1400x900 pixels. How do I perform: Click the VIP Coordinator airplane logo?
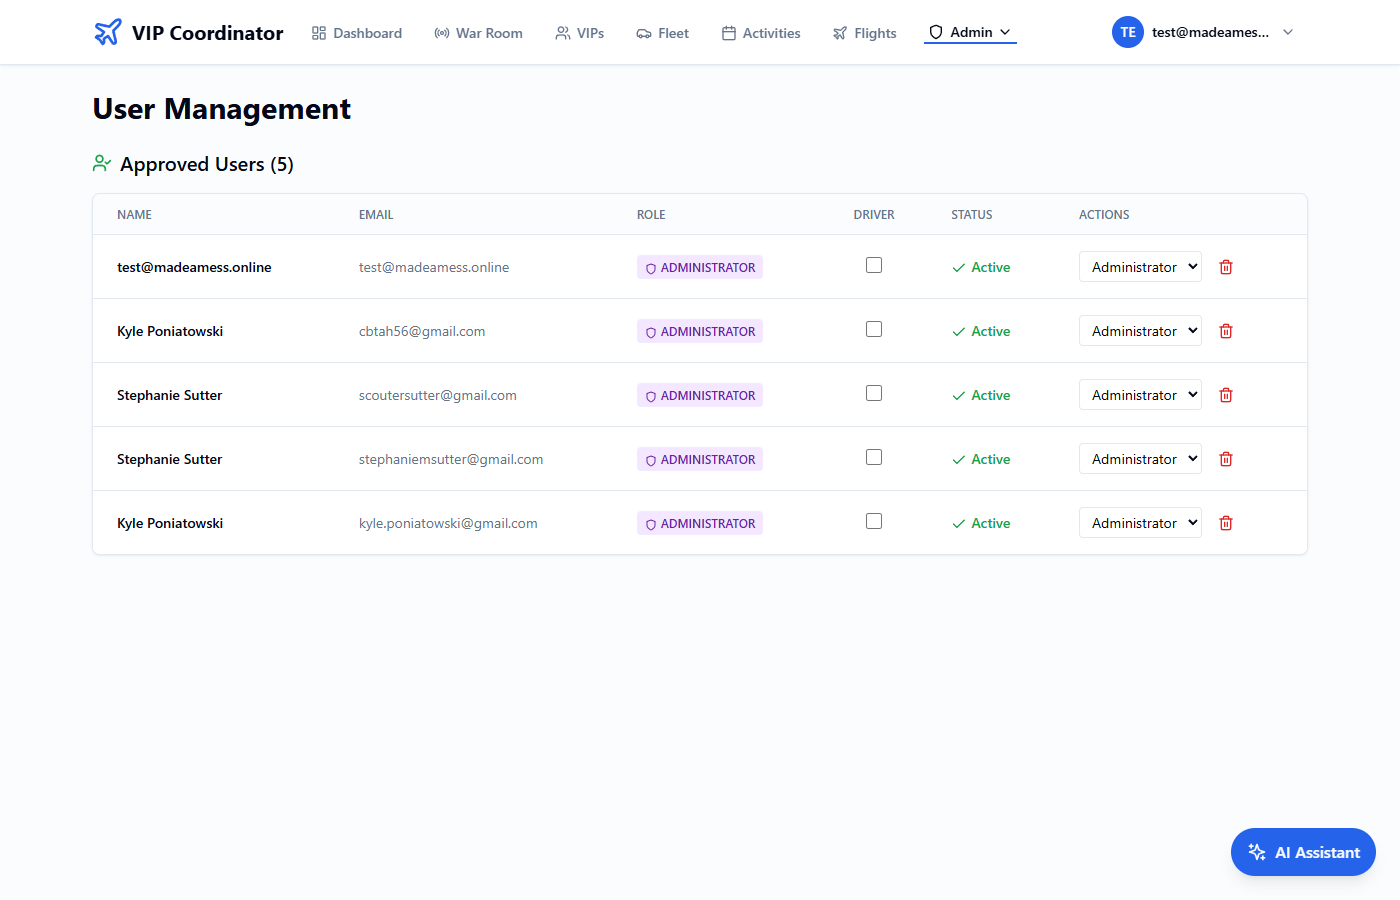pyautogui.click(x=108, y=32)
